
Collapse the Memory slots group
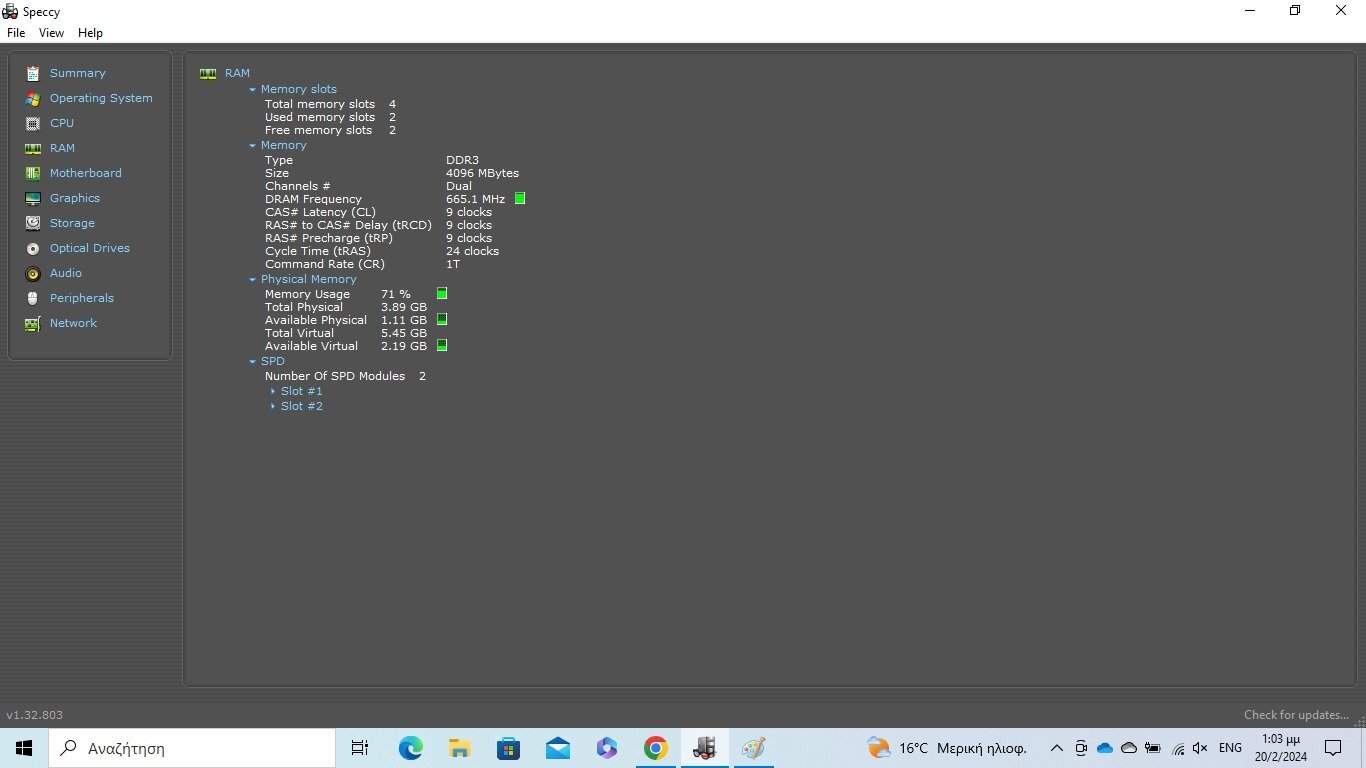click(x=253, y=89)
